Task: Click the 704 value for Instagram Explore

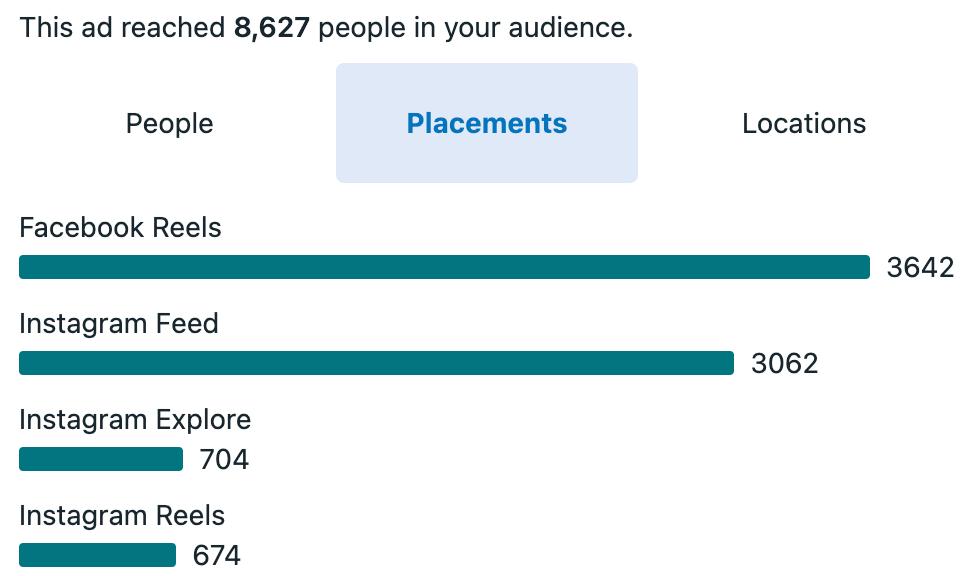Action: tap(224, 460)
